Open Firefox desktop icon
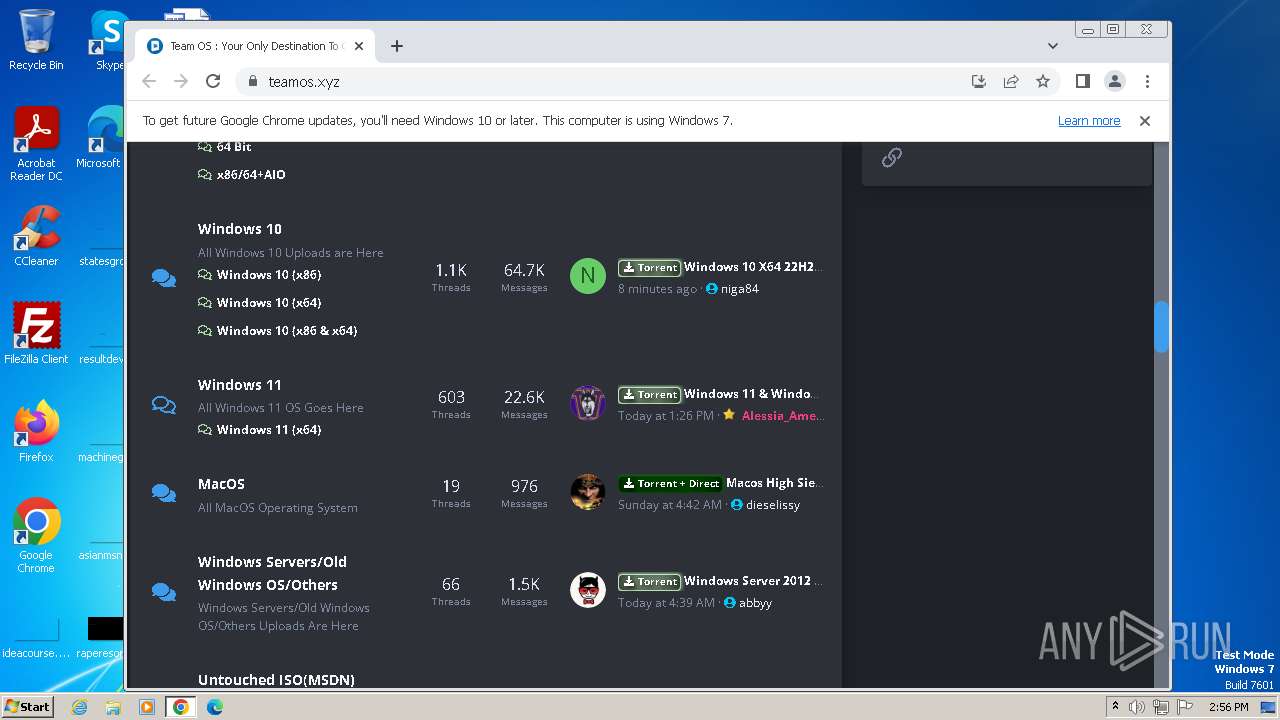 36,432
